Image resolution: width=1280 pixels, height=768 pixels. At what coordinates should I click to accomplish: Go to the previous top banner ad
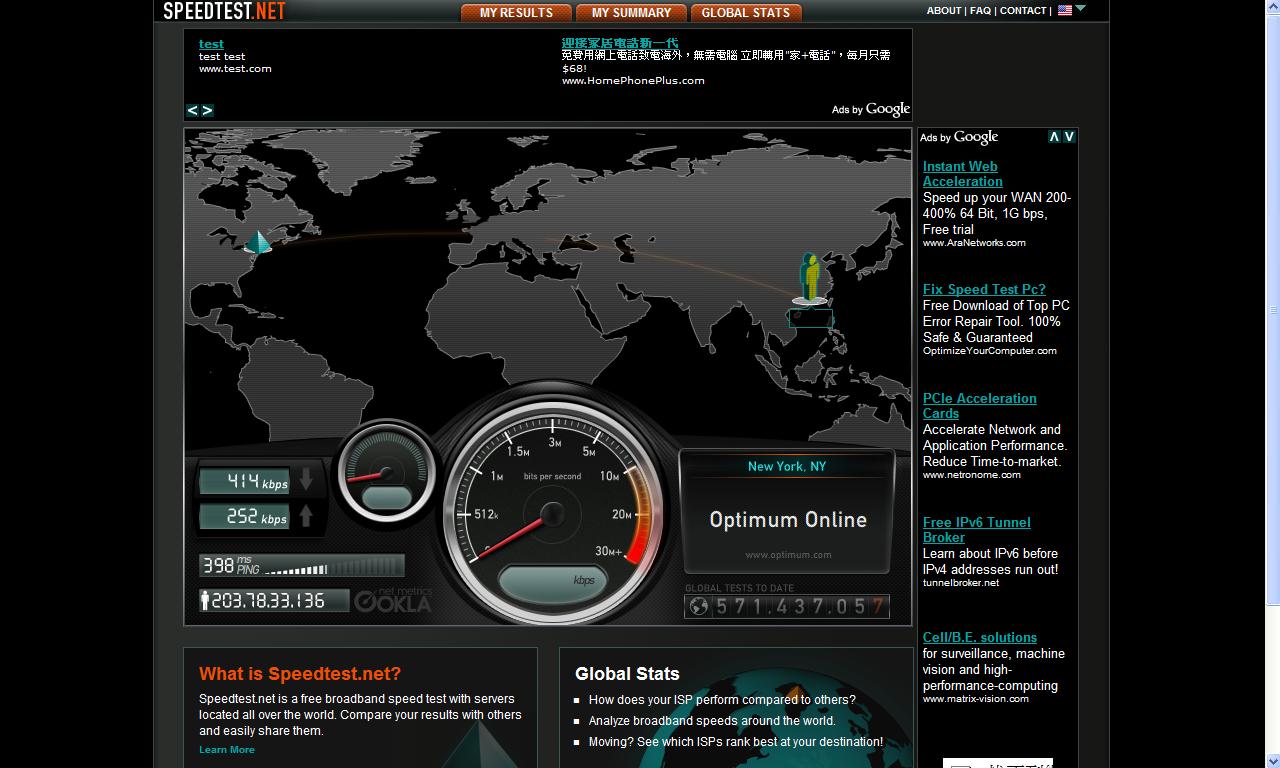tap(192, 110)
